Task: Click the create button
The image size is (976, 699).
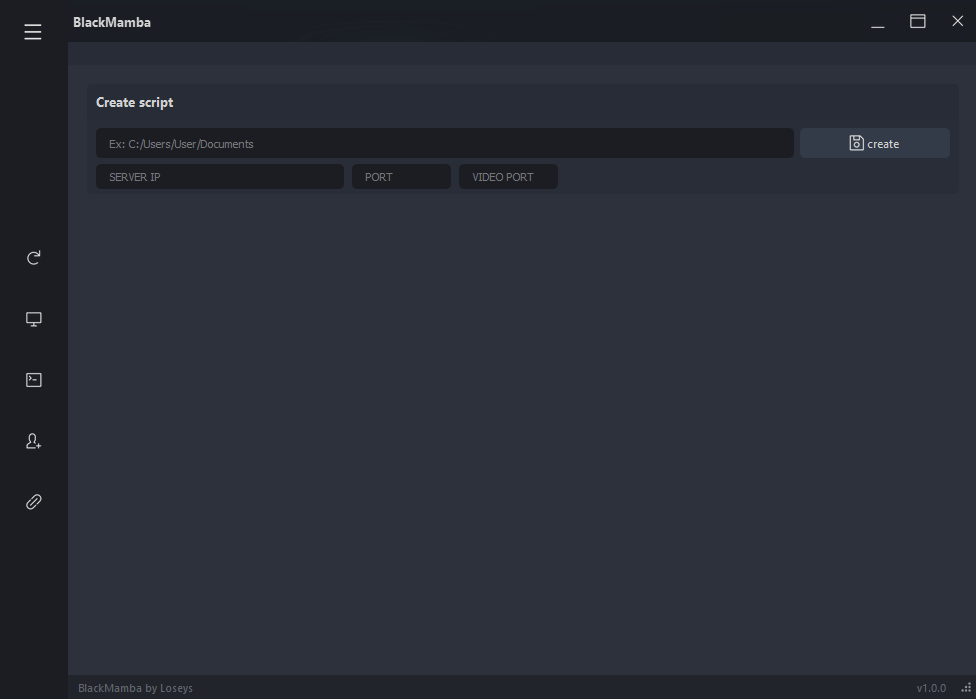Action: [x=875, y=143]
